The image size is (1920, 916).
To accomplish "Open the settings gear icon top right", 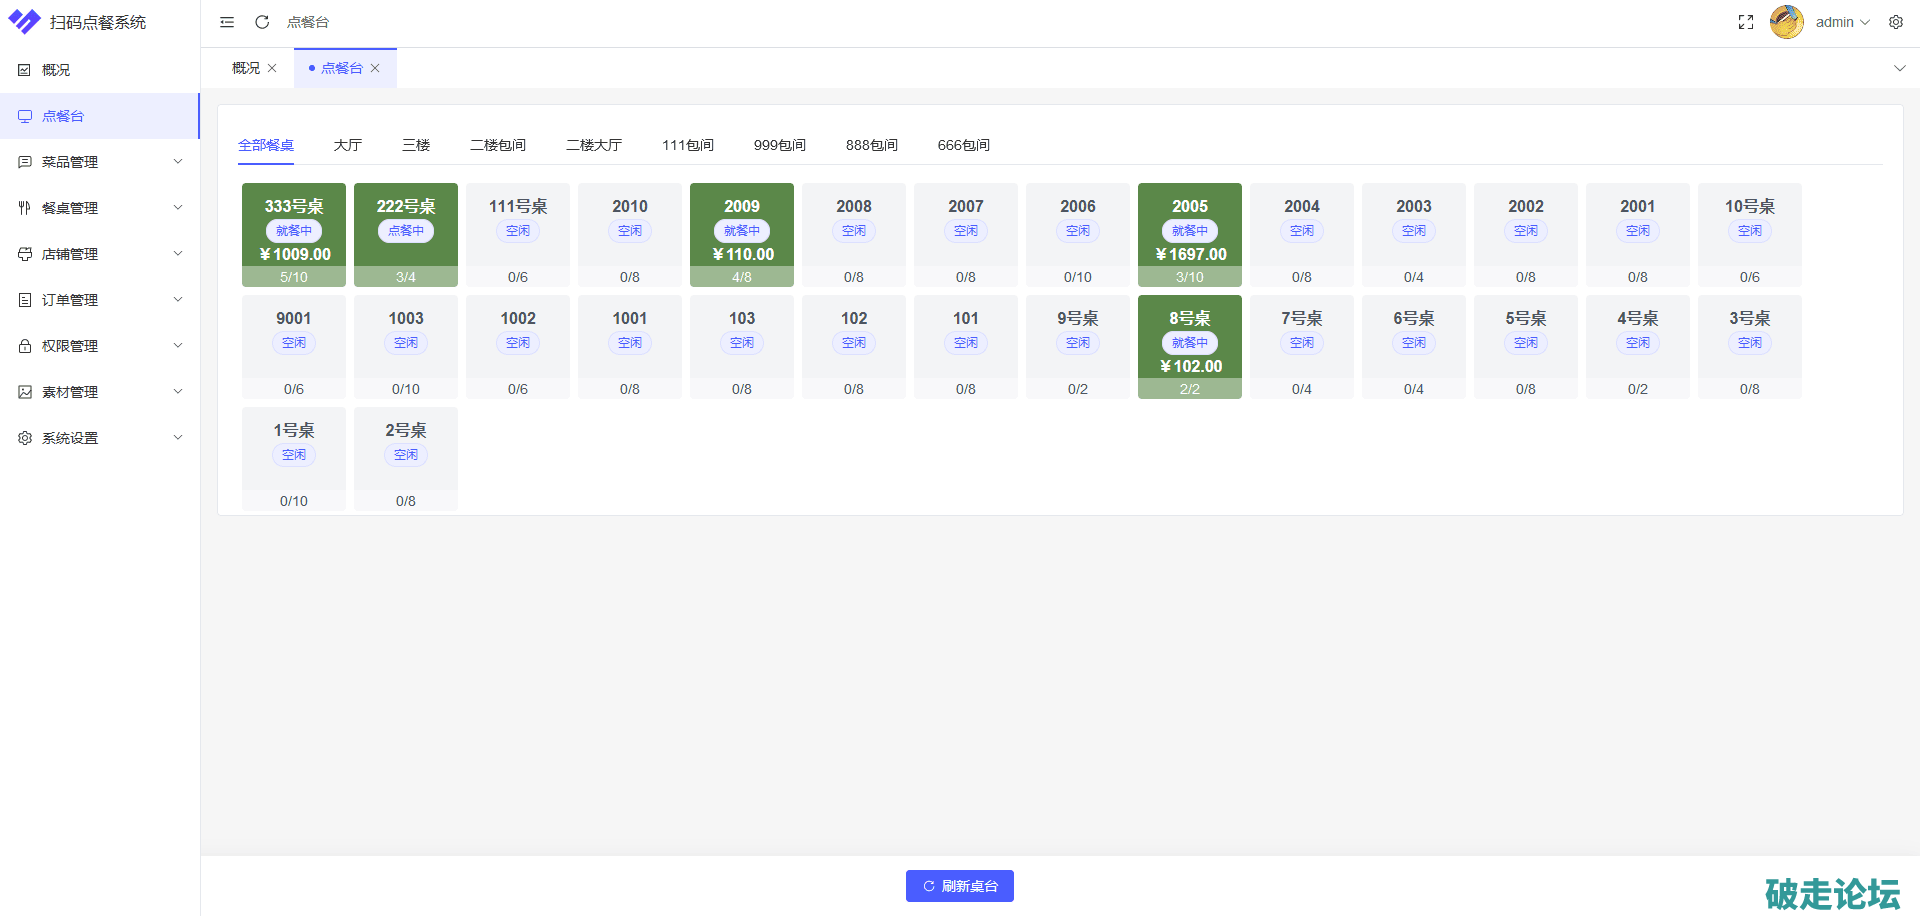I will coord(1895,22).
